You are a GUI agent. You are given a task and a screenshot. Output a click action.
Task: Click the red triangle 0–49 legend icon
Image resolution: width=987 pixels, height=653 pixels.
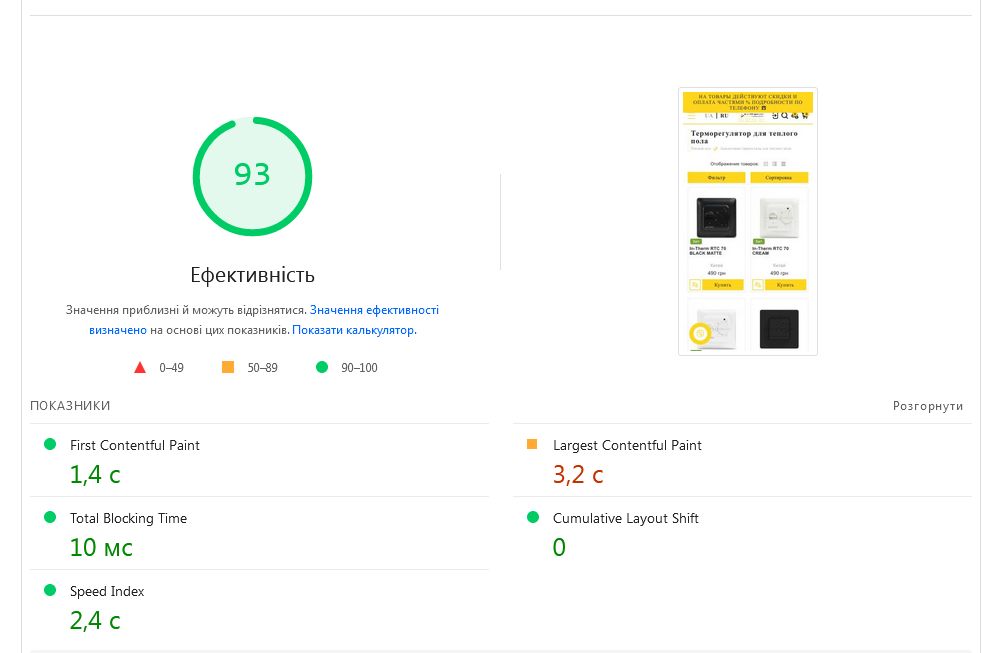(x=140, y=367)
